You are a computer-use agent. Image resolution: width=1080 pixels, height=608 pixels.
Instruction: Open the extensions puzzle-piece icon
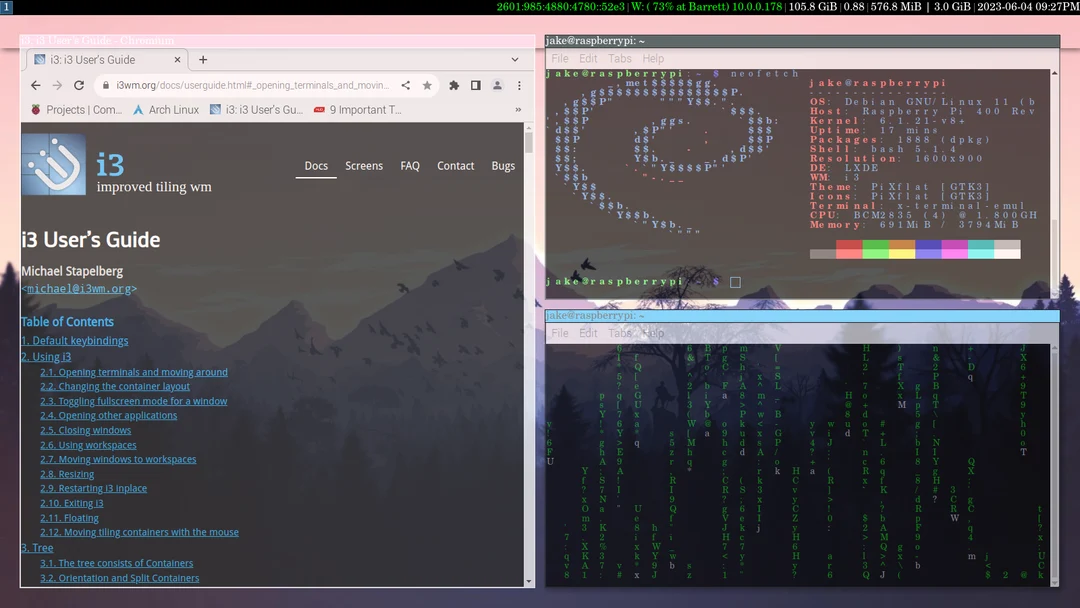coord(453,85)
